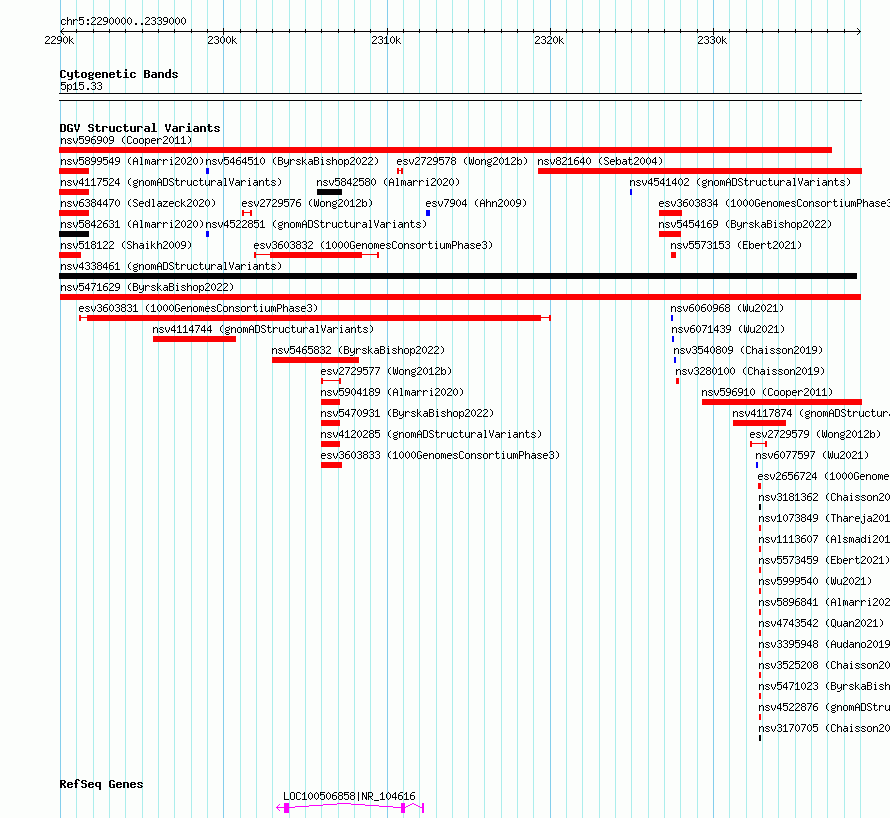Click the nsv4522876 variant label
This screenshot has width=890, height=818.
[x=824, y=707]
